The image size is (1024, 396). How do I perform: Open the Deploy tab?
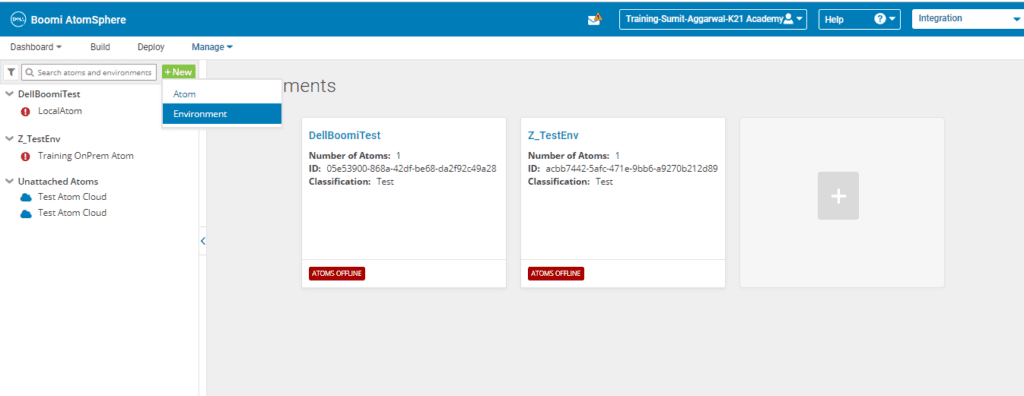tap(151, 47)
